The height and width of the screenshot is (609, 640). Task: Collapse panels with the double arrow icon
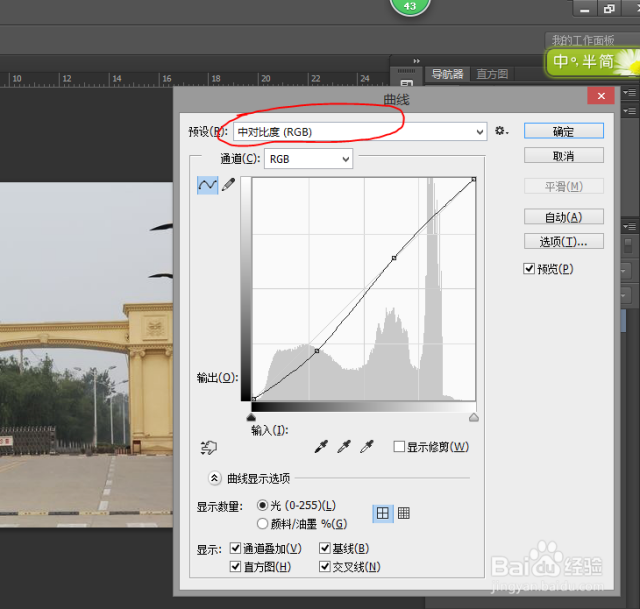pyautogui.click(x=416, y=61)
